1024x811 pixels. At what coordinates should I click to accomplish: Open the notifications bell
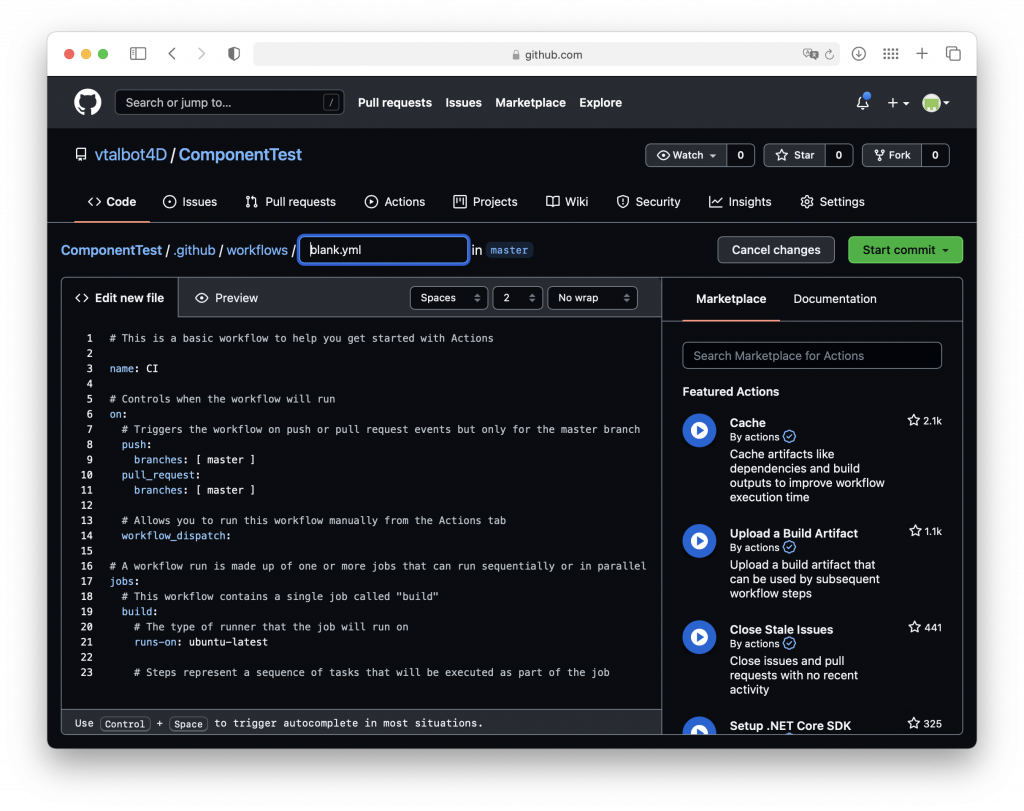click(x=863, y=103)
